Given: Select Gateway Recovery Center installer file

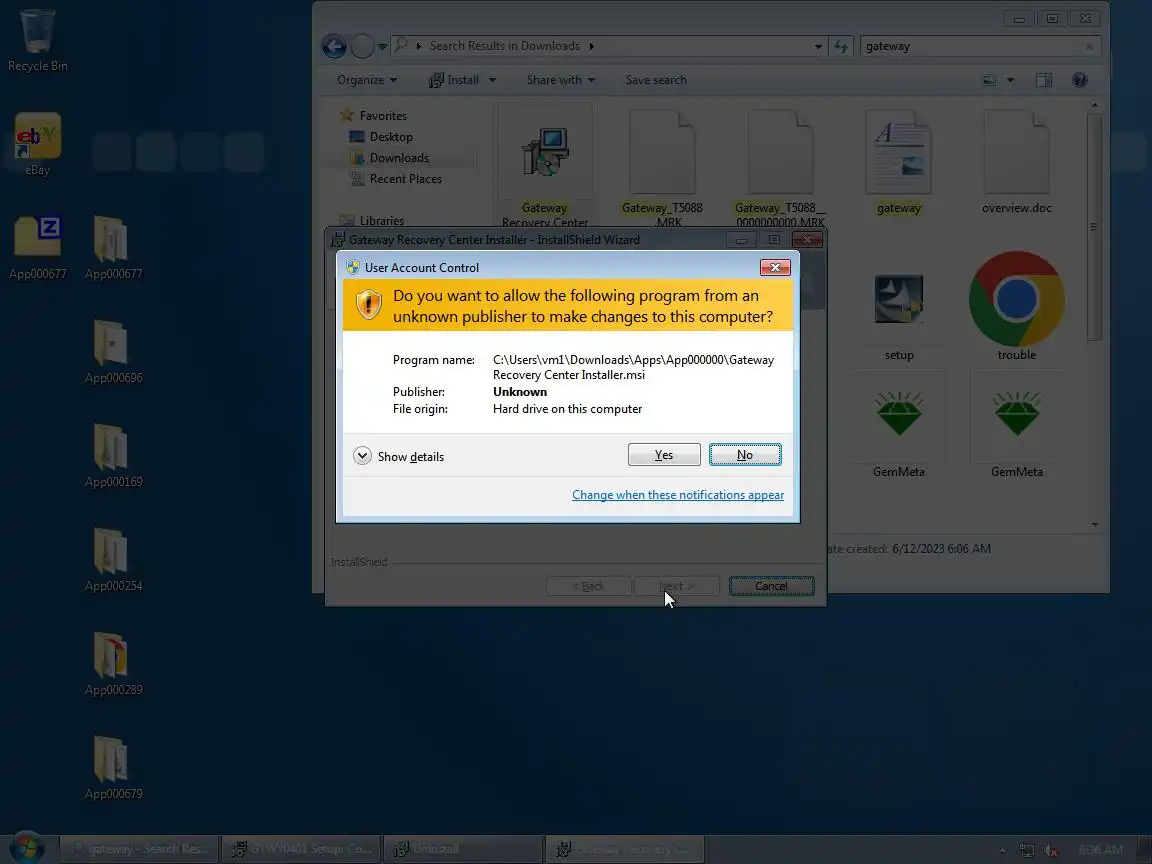Looking at the screenshot, I should (x=544, y=166).
